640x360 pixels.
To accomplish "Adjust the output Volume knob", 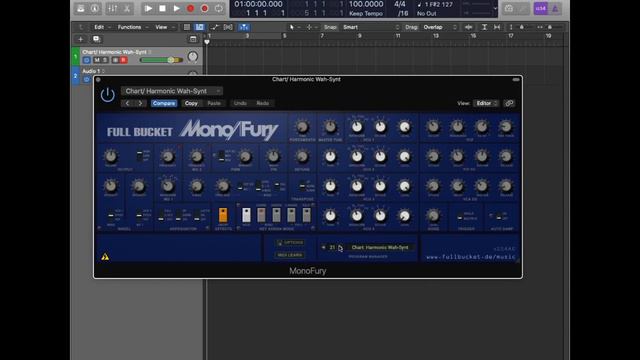I will click(111, 157).
